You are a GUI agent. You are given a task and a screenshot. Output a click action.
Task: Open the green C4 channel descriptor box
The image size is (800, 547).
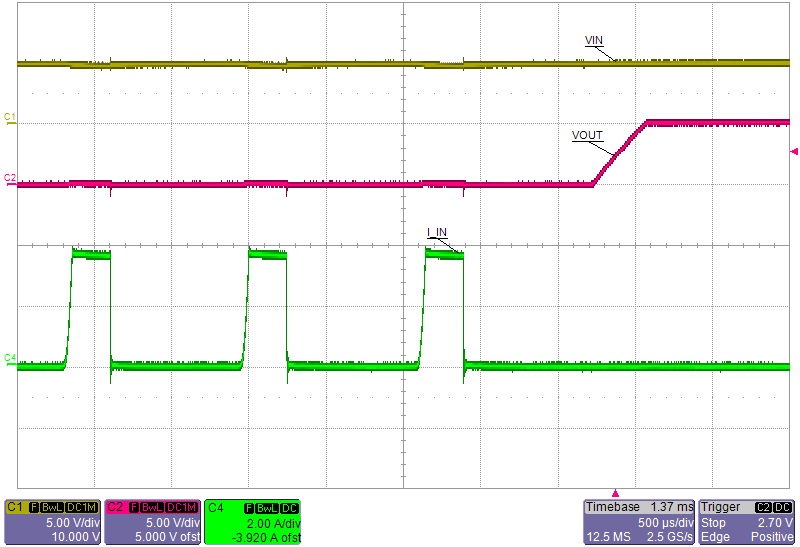coord(252,521)
